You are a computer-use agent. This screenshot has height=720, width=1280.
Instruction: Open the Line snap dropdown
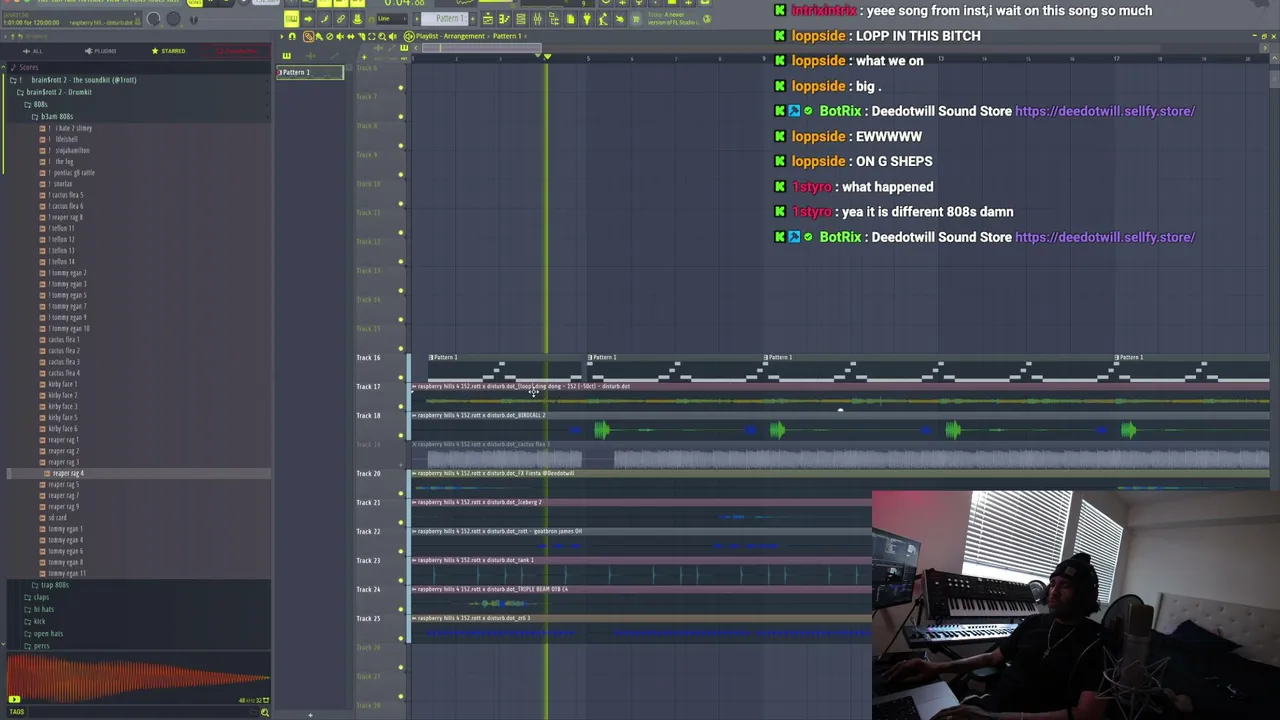click(392, 18)
